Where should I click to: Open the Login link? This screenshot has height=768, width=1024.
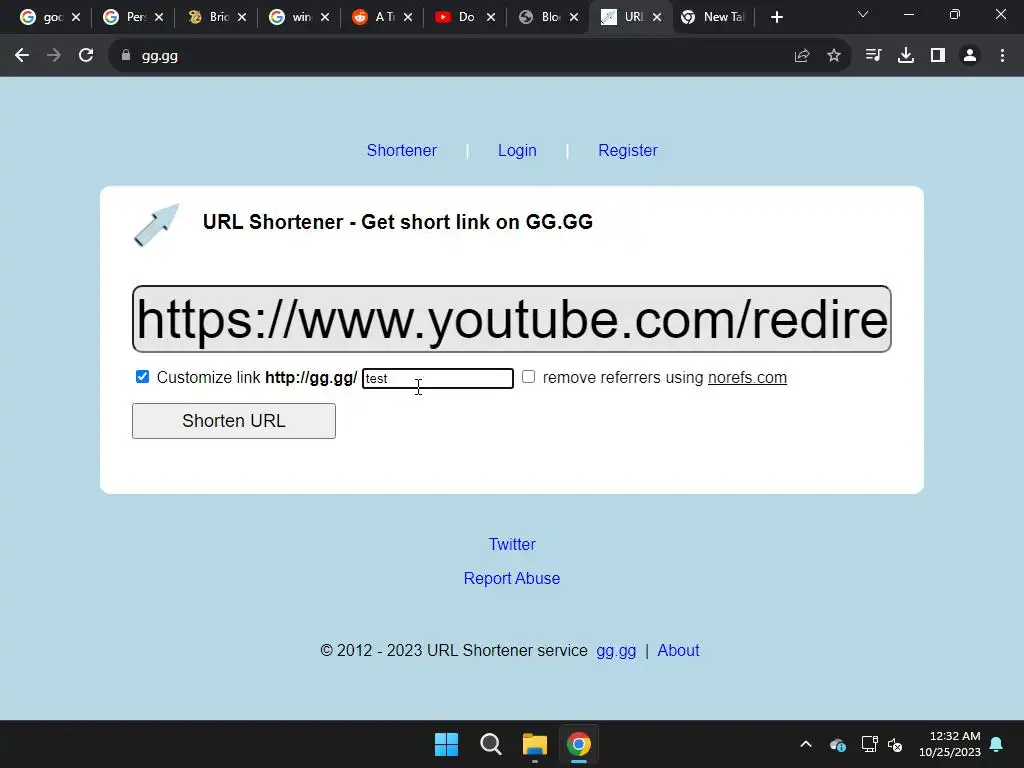point(517,150)
